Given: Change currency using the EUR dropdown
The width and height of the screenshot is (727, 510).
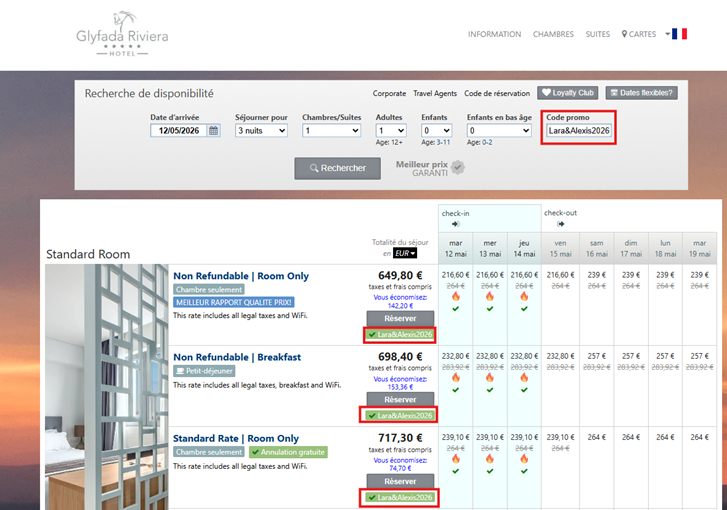Looking at the screenshot, I should [x=404, y=254].
